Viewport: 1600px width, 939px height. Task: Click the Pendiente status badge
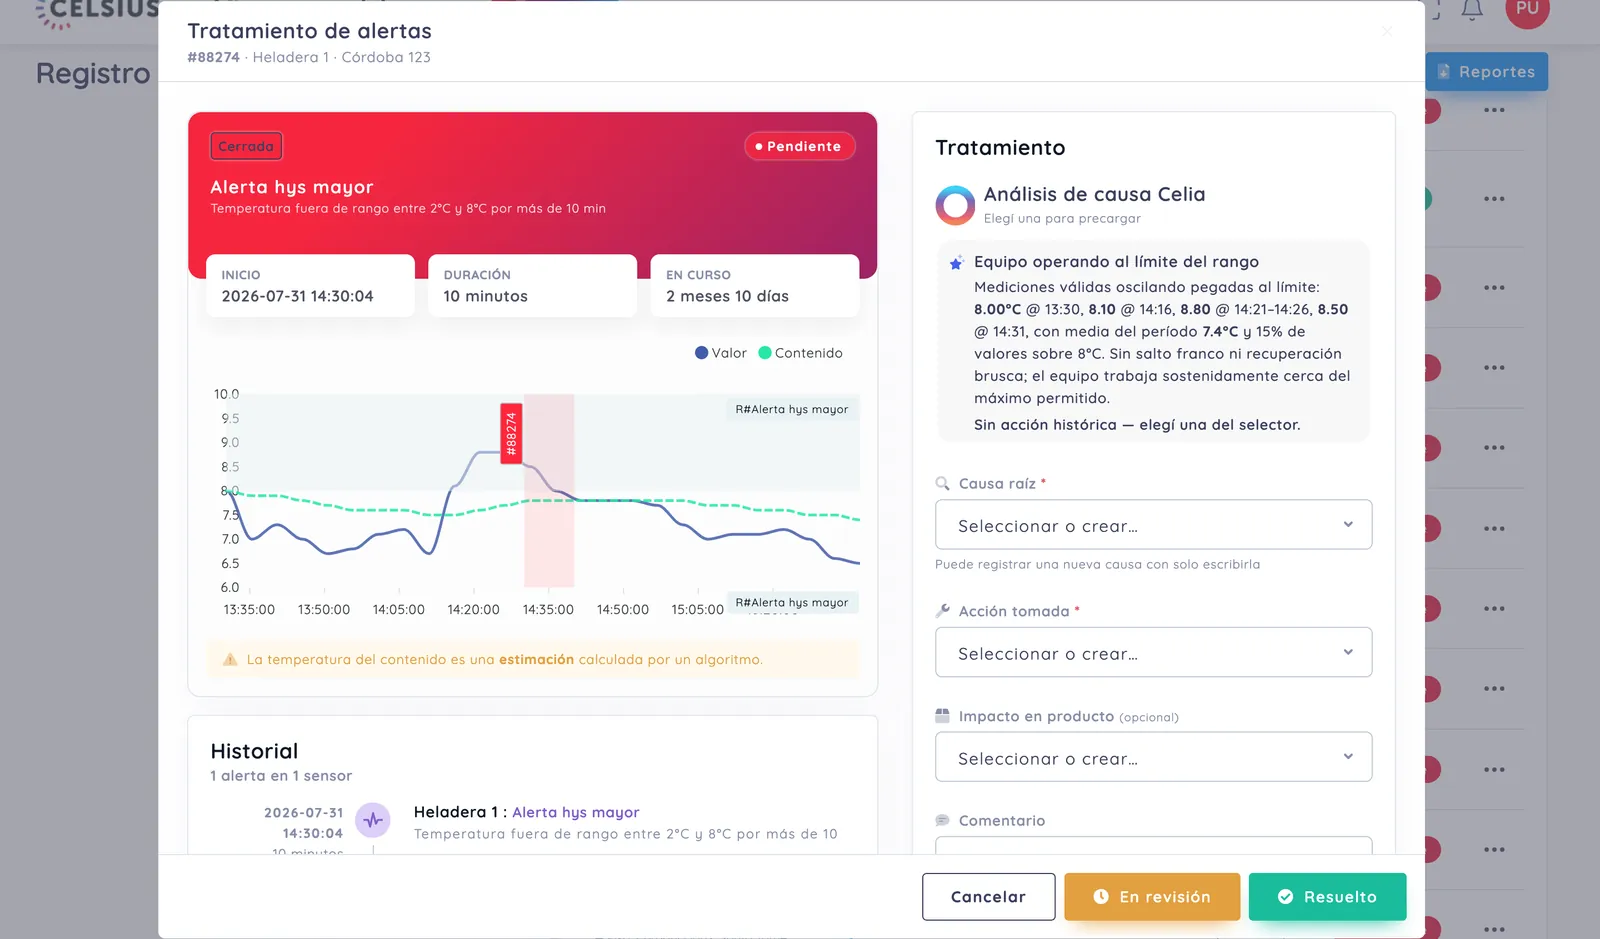(799, 146)
